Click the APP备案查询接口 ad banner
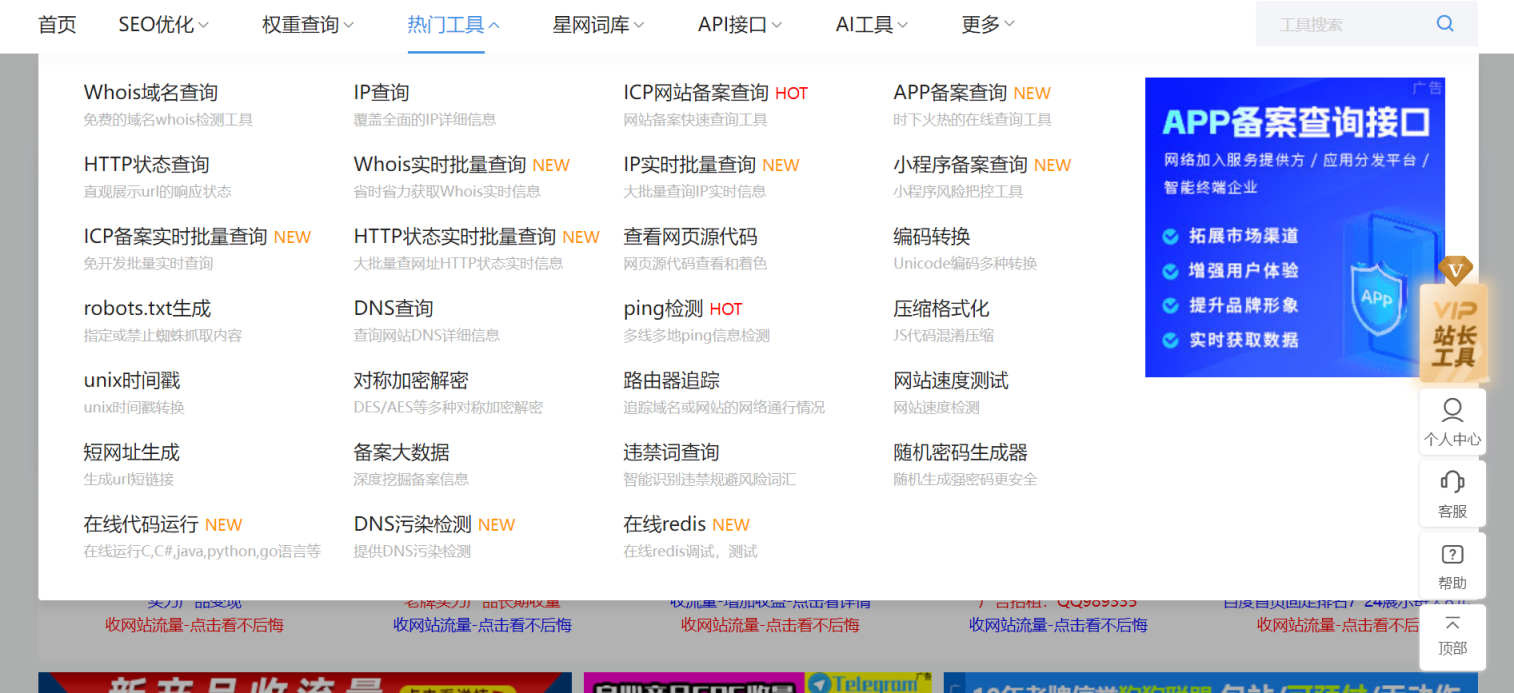Viewport: 1514px width, 693px height. coord(1294,228)
